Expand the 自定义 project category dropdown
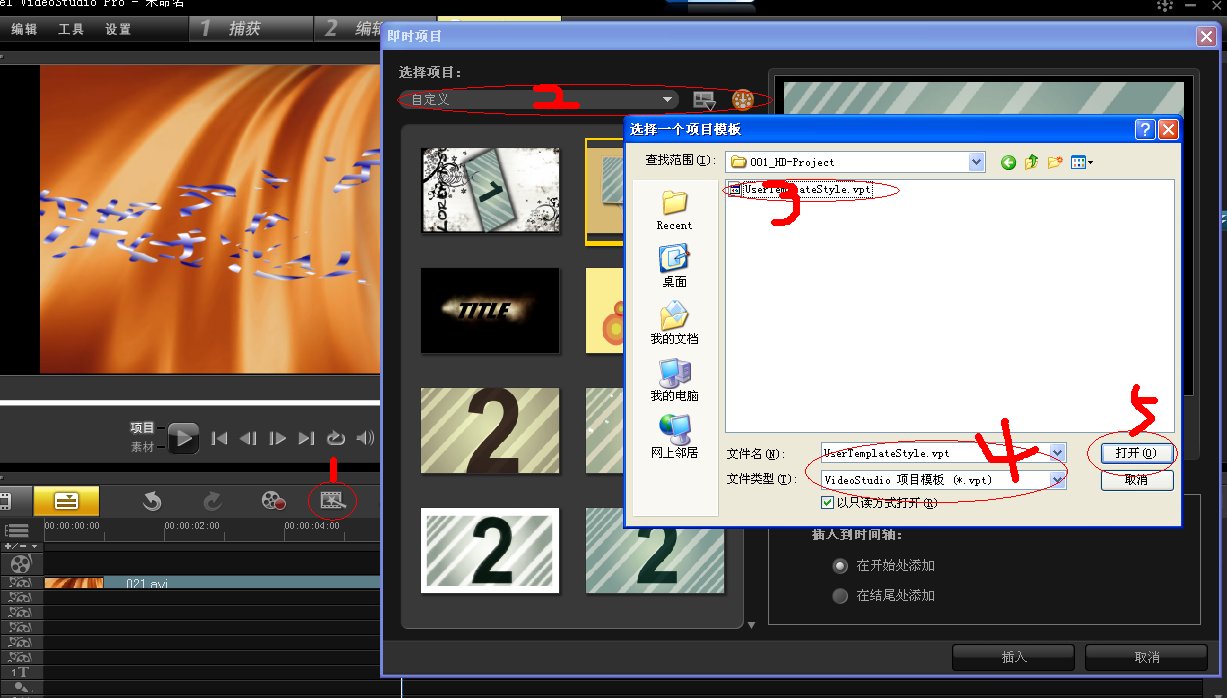This screenshot has width=1227, height=698. tap(667, 100)
